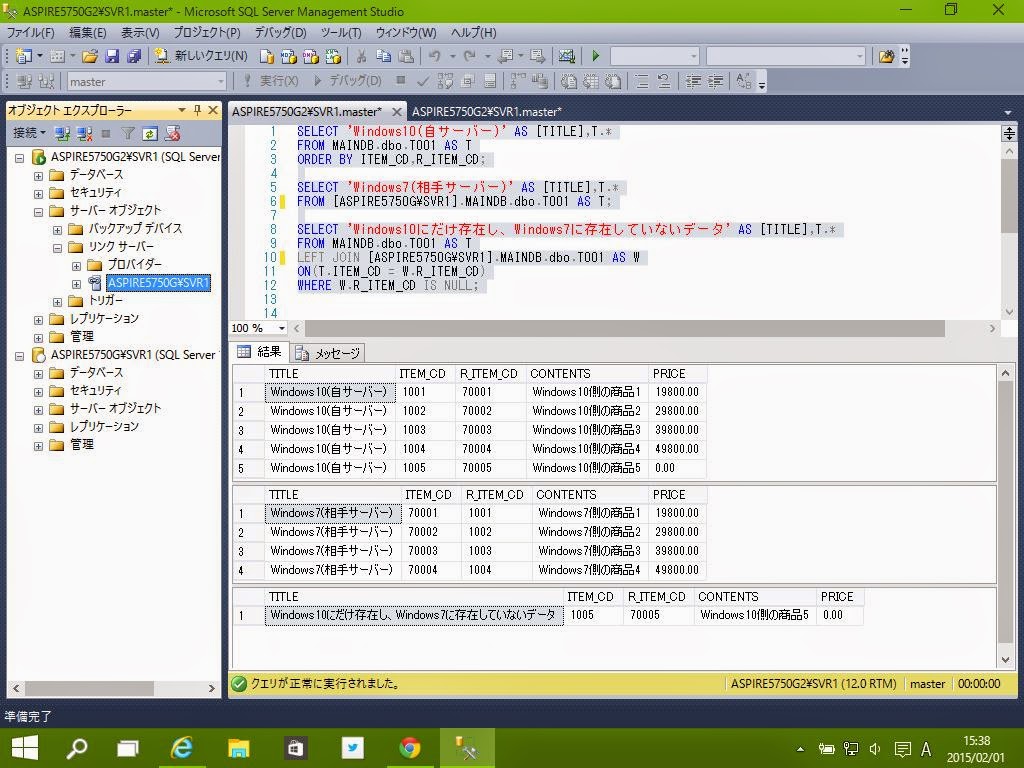The width and height of the screenshot is (1024, 768).
Task: Open Google Chrome from the taskbar
Action: (409, 747)
